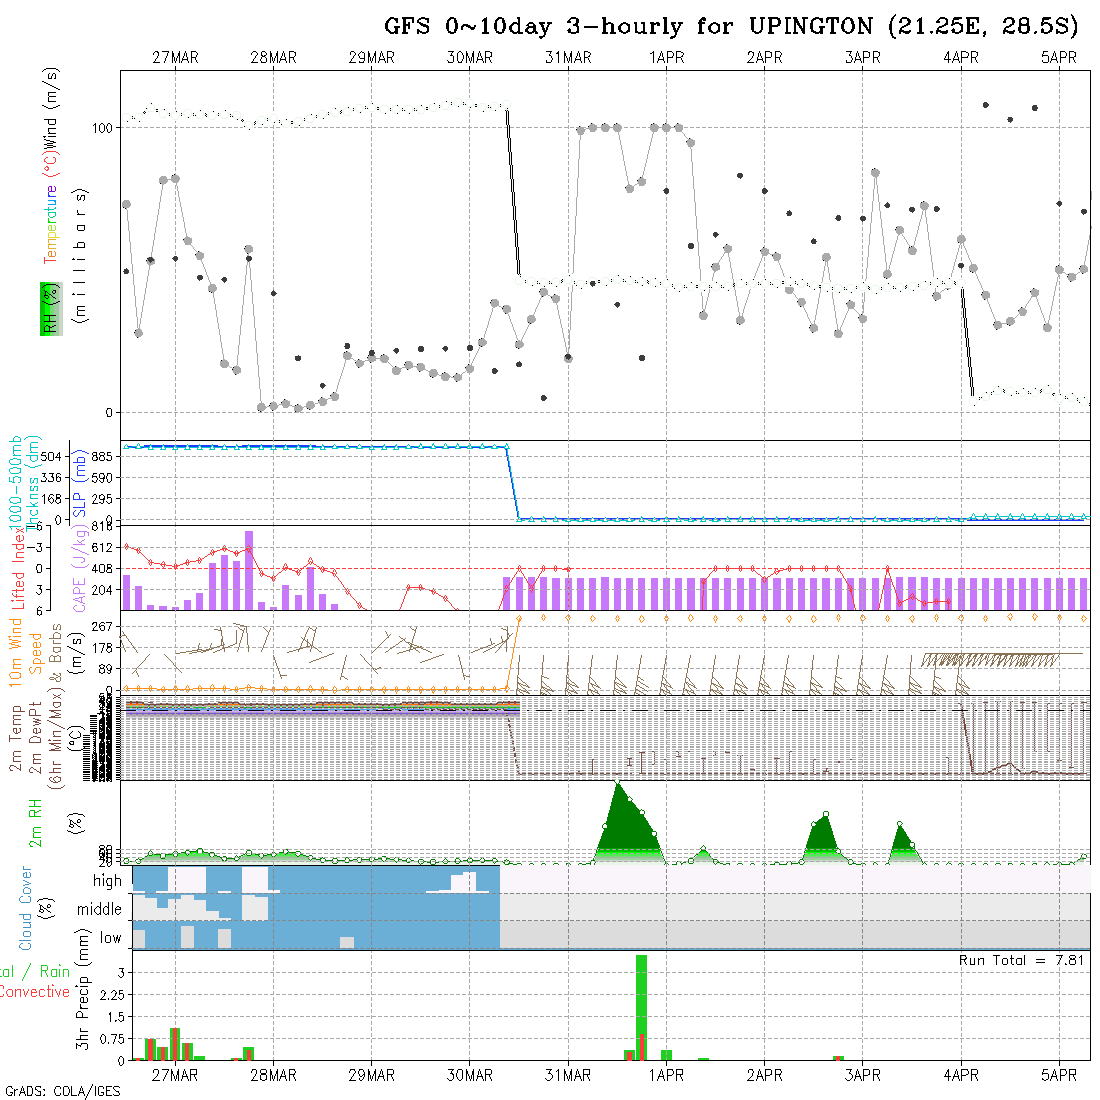Click the GrADS: COLA/IGES credit text

(x=62, y=1091)
